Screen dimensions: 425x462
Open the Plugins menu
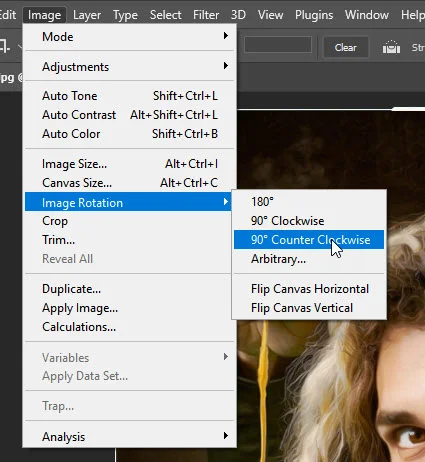(x=314, y=15)
